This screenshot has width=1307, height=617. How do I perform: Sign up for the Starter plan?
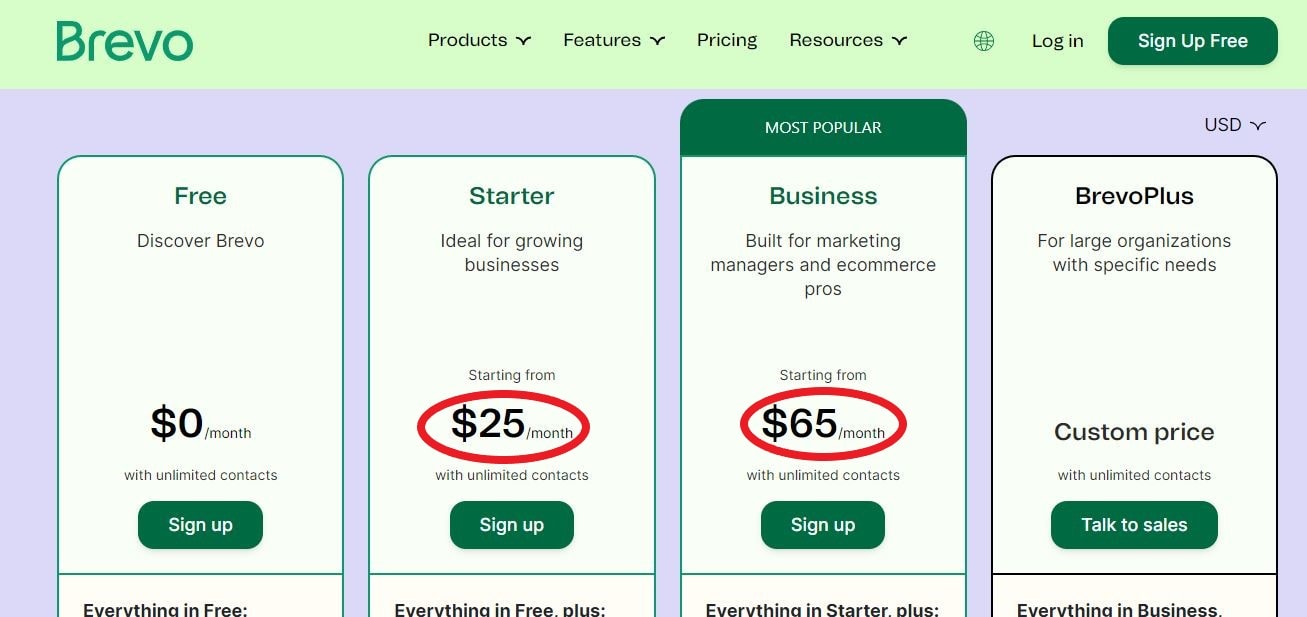click(x=511, y=524)
